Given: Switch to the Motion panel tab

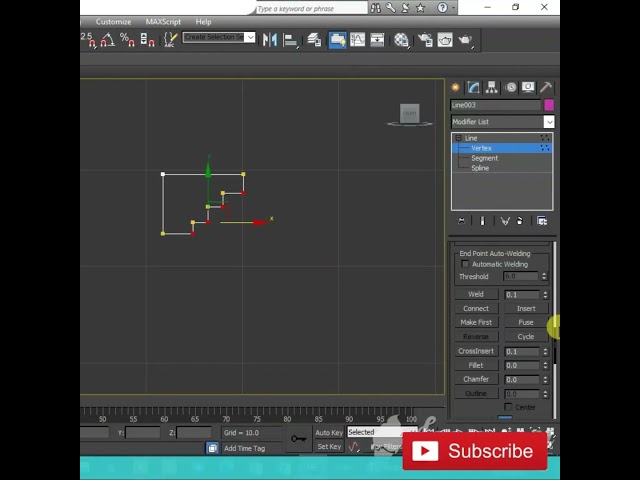Looking at the screenshot, I should tap(510, 87).
